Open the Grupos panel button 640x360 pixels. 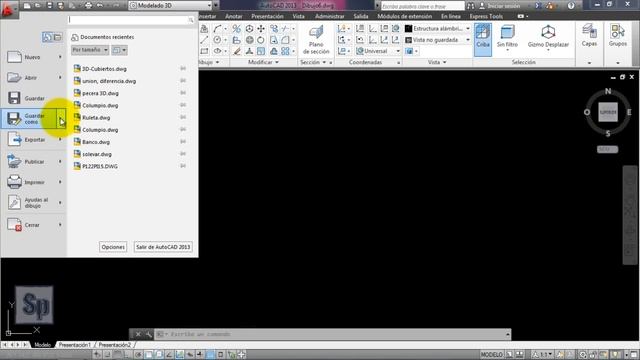pyautogui.click(x=618, y=36)
